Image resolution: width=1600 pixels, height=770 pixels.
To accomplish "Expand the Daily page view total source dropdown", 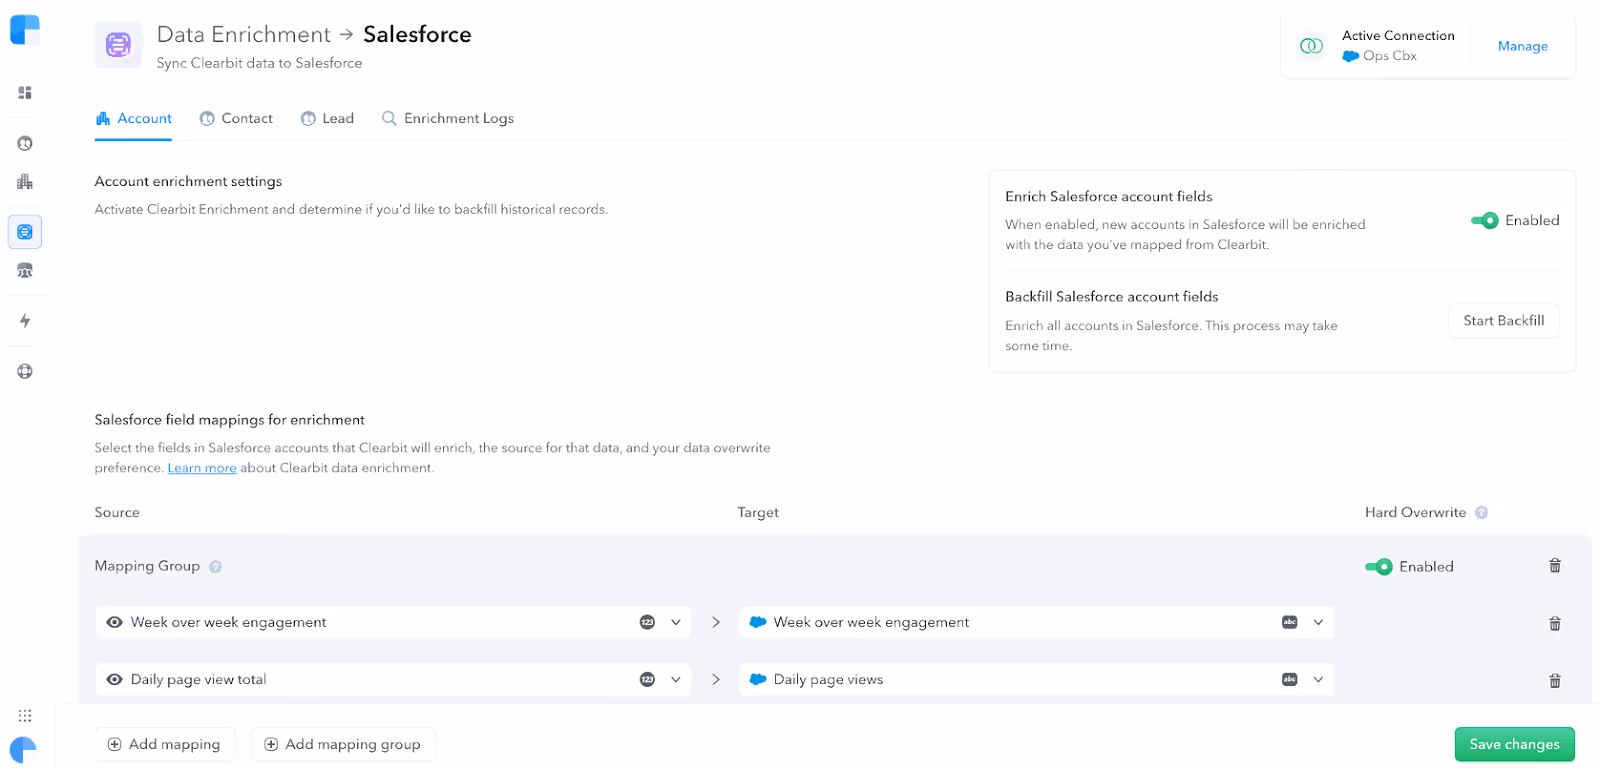I will pos(676,679).
